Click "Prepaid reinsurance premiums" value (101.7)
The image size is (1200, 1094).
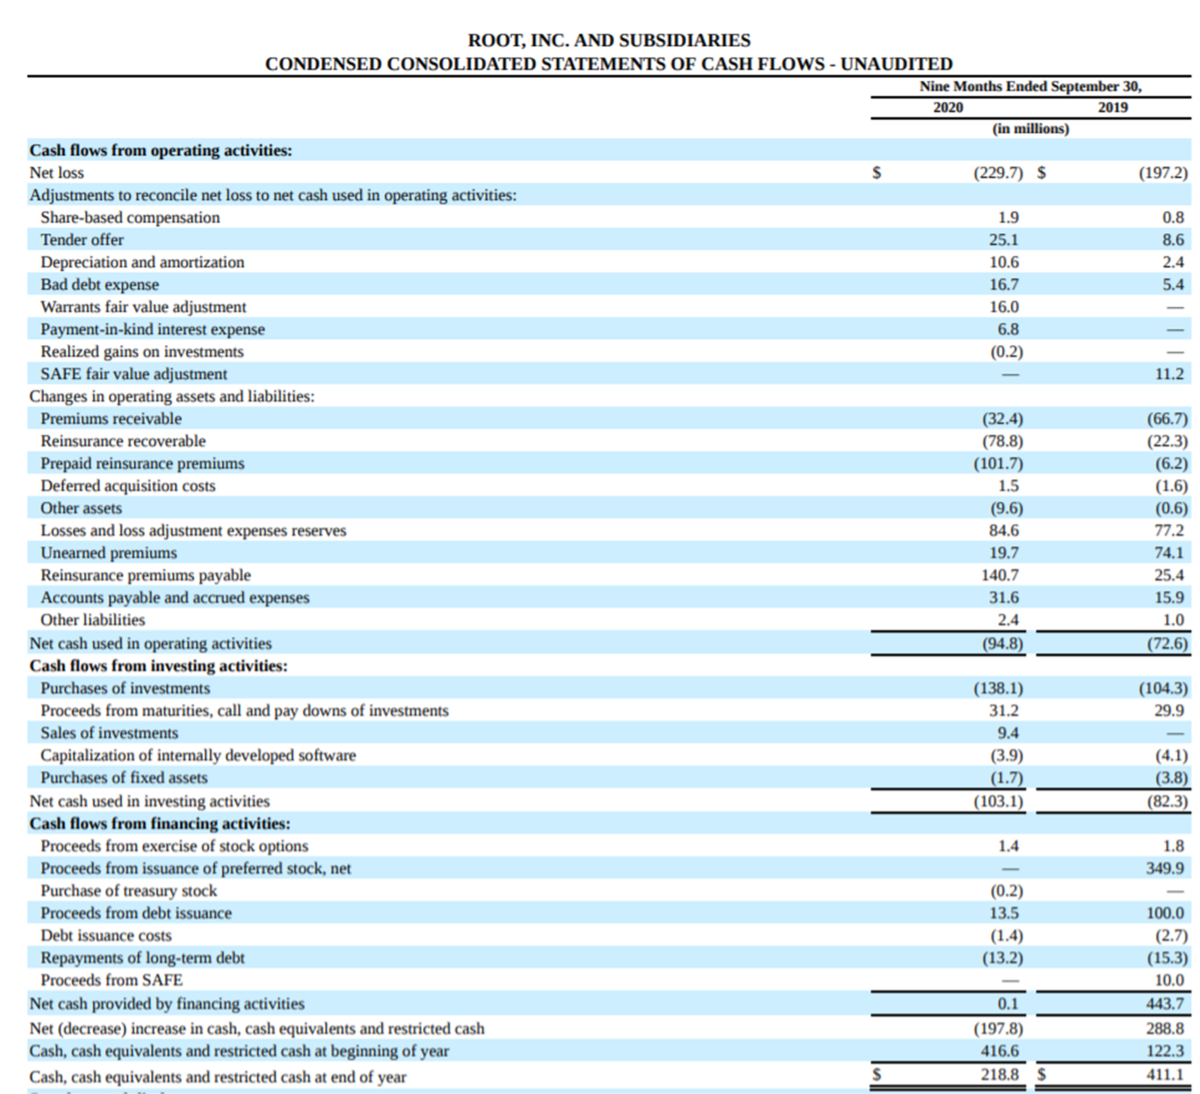998,463
